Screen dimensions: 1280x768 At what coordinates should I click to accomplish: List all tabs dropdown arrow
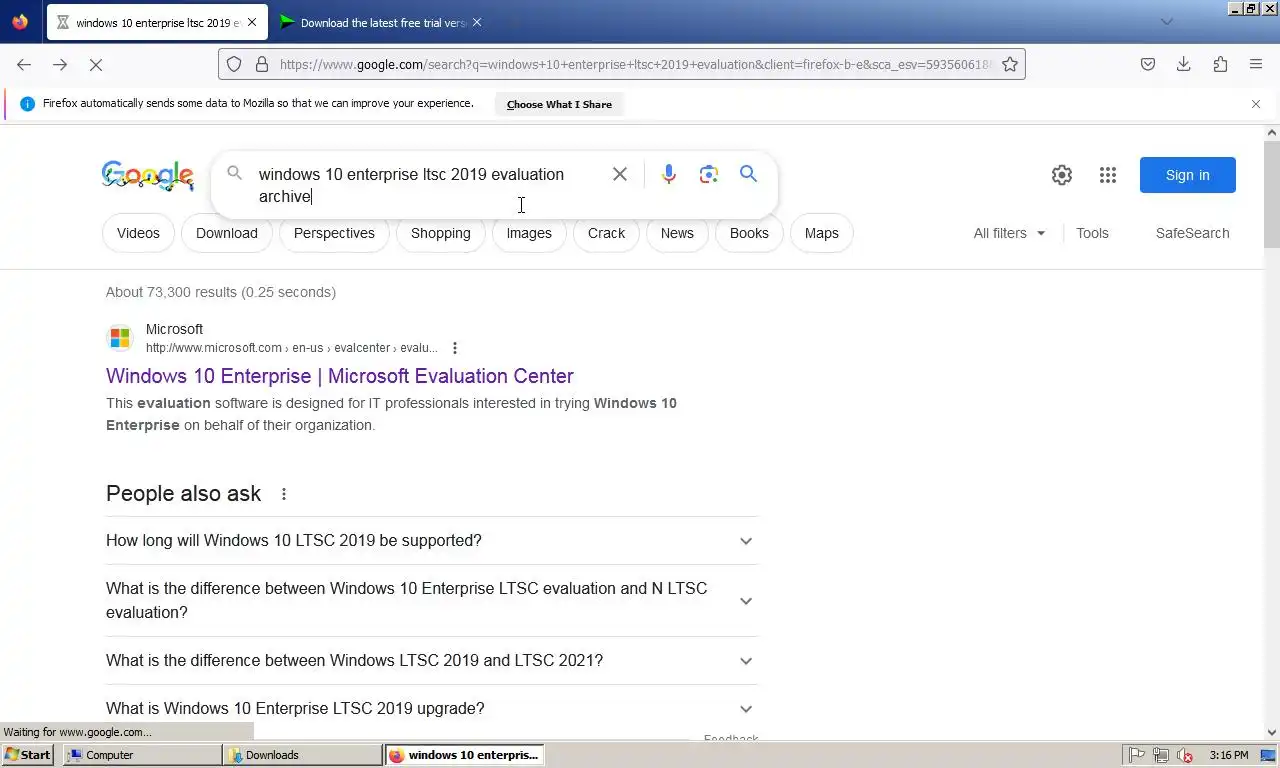point(1167,22)
